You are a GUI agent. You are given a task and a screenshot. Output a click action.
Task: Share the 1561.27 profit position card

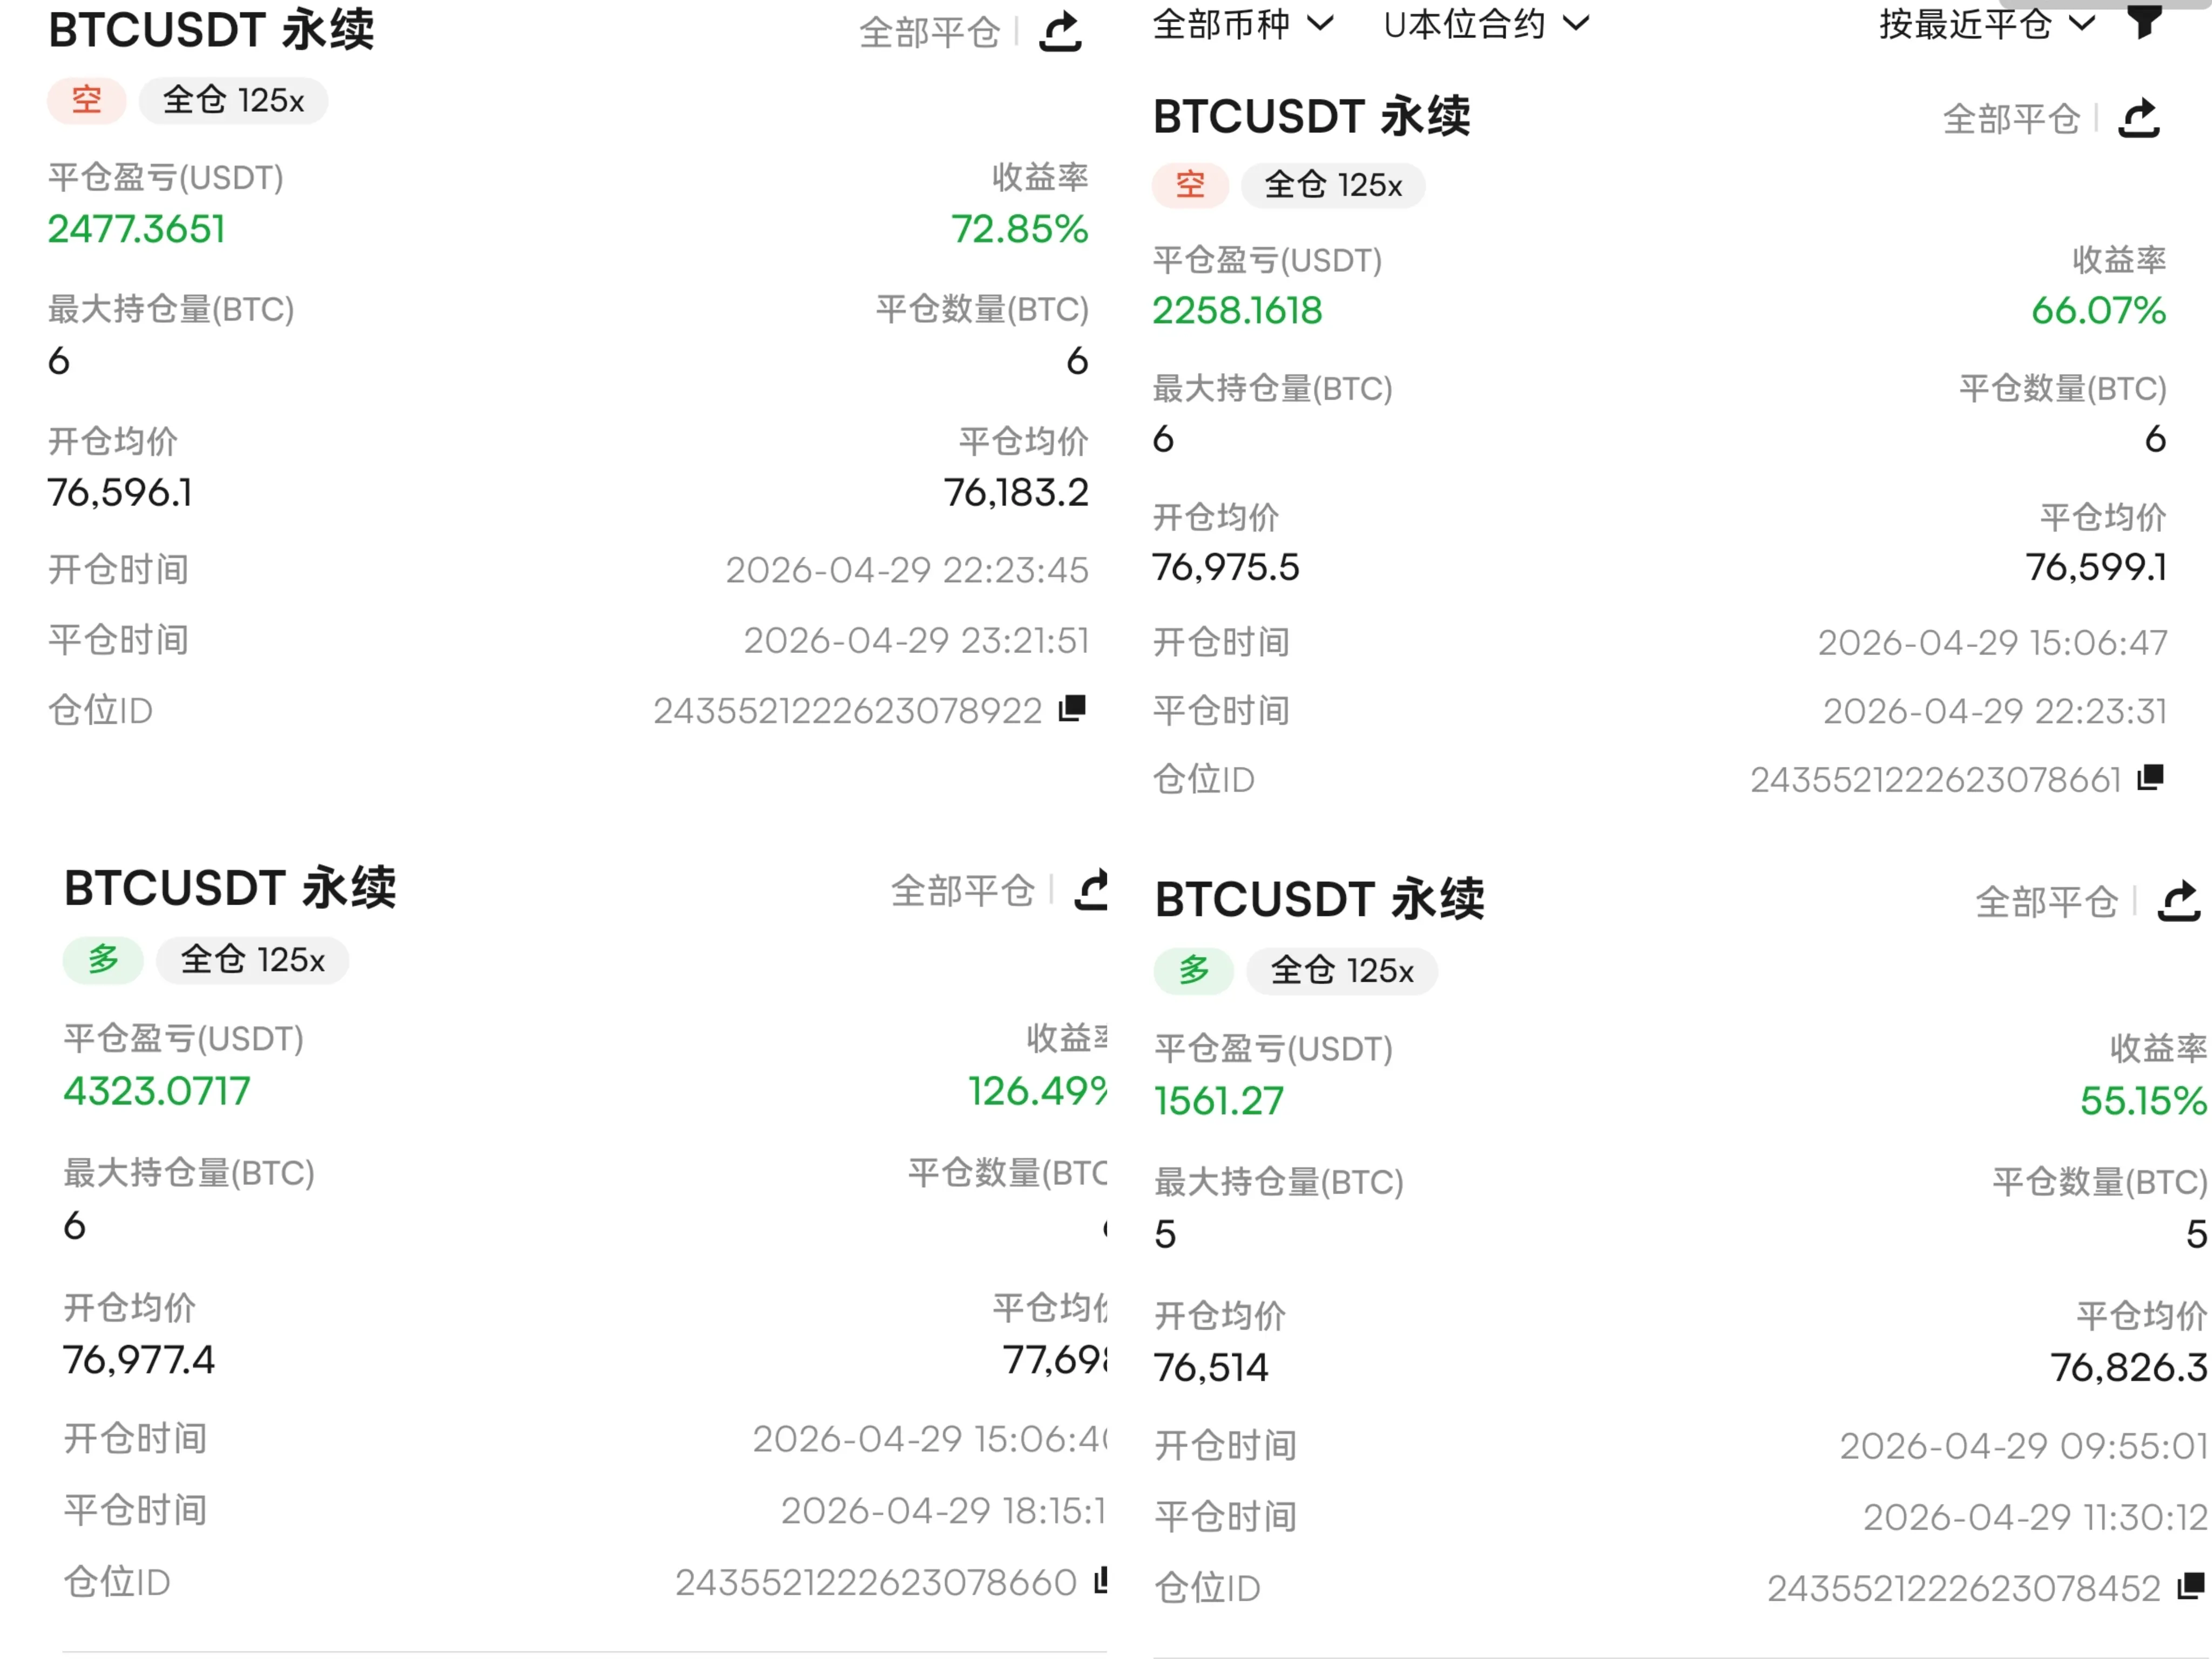[x=2179, y=901]
